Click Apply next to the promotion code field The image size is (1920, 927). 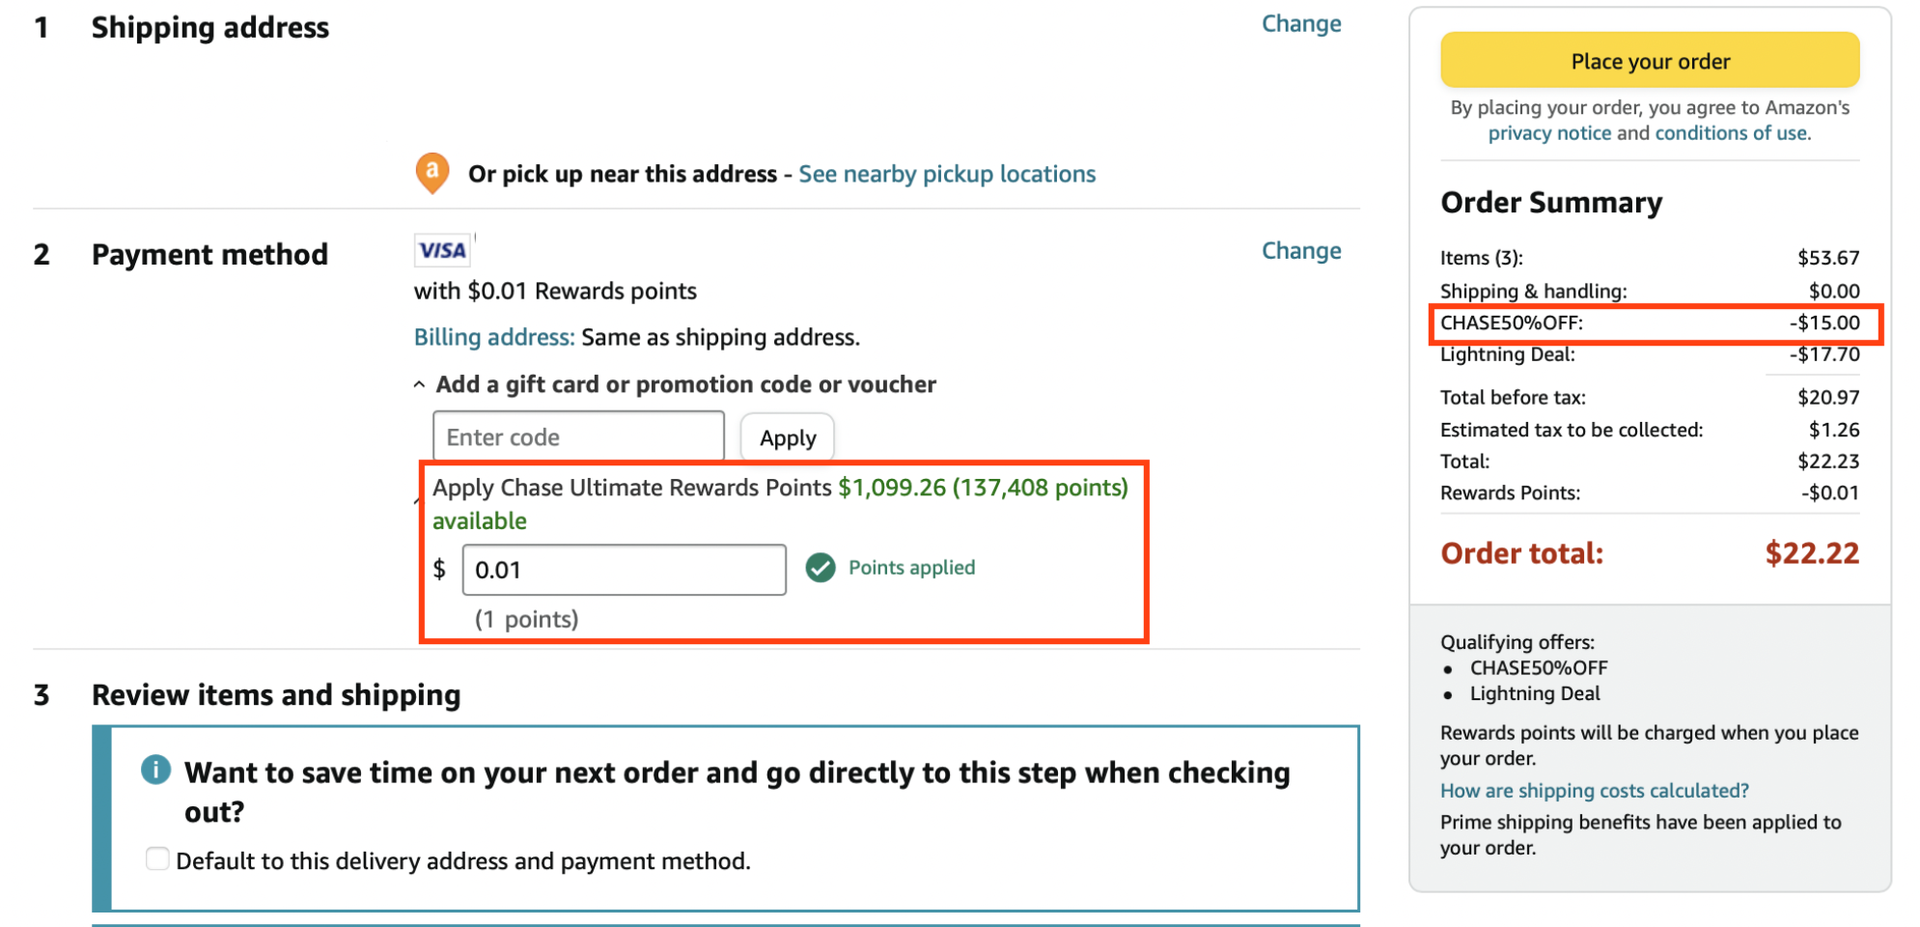(786, 437)
